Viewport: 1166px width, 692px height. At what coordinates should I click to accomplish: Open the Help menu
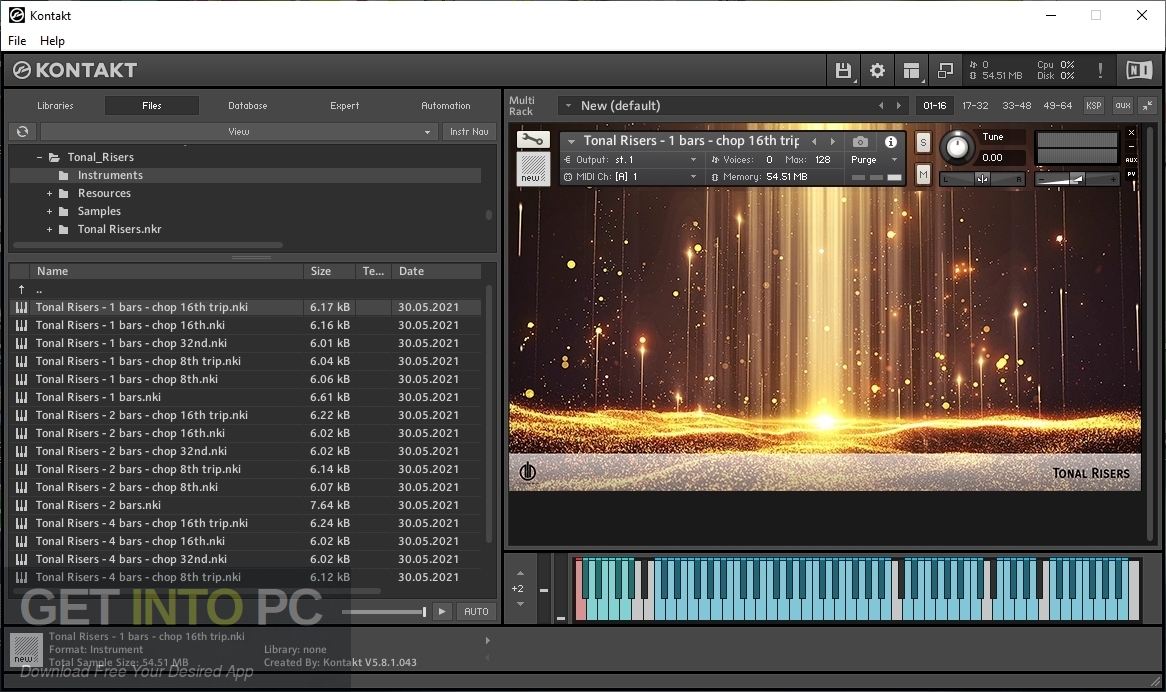pos(52,41)
